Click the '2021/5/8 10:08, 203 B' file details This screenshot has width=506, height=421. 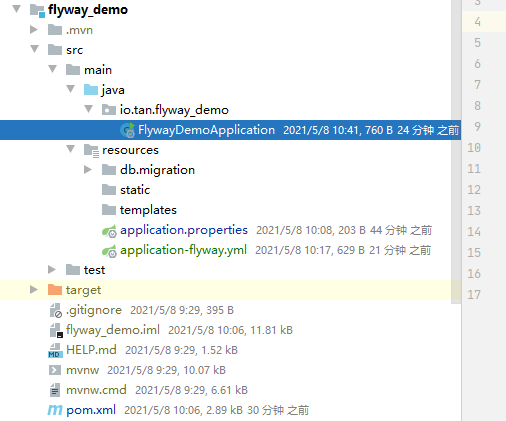311,230
